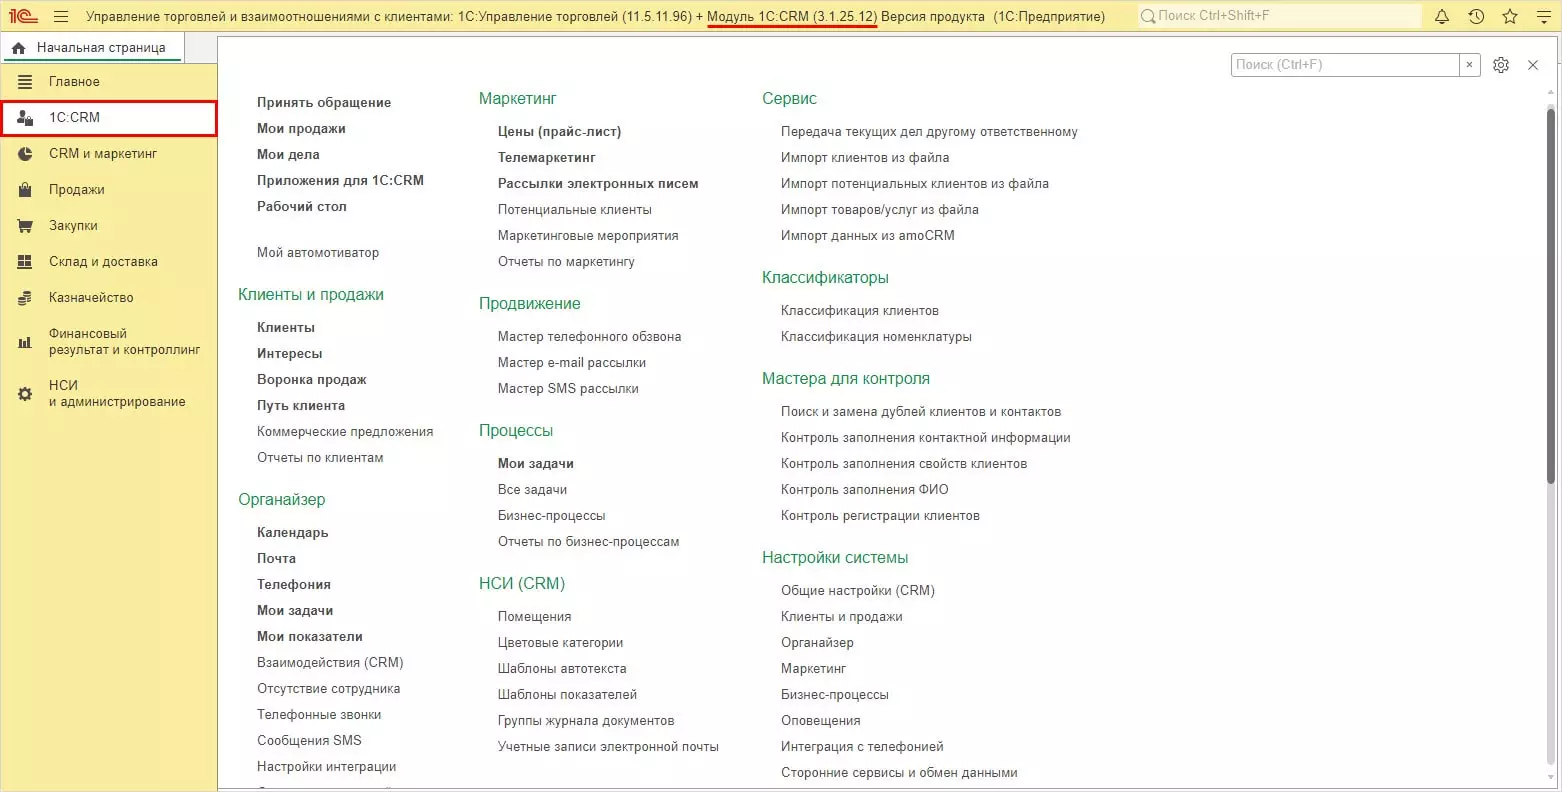This screenshot has width=1562, height=792.
Task: Open Маркетинговые мероприятия
Action: (588, 236)
